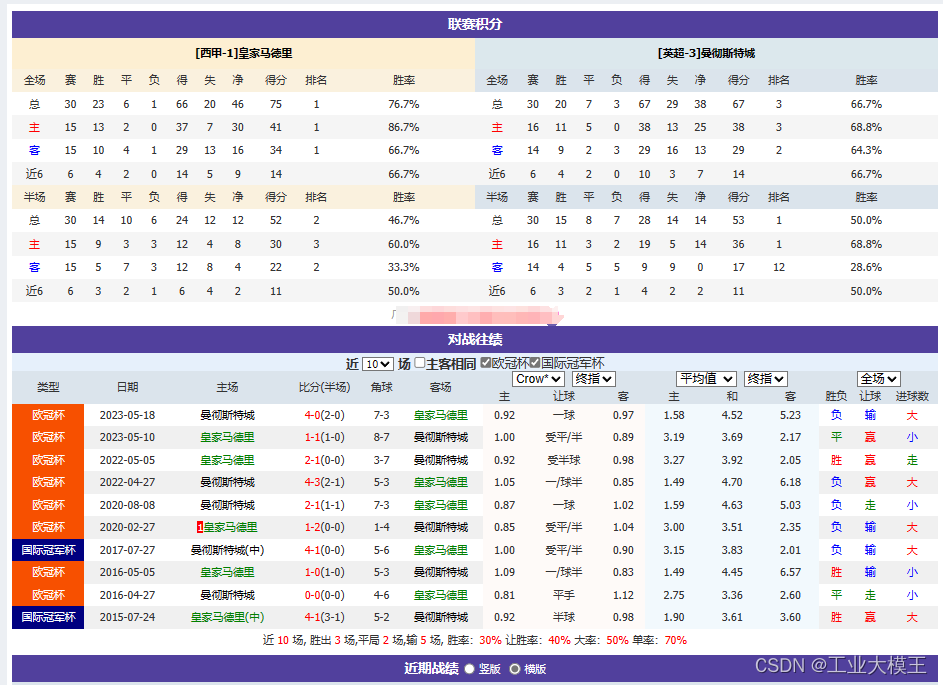
Task: Click the 胜 result on 2022-05-05 row
Action: tap(836, 460)
